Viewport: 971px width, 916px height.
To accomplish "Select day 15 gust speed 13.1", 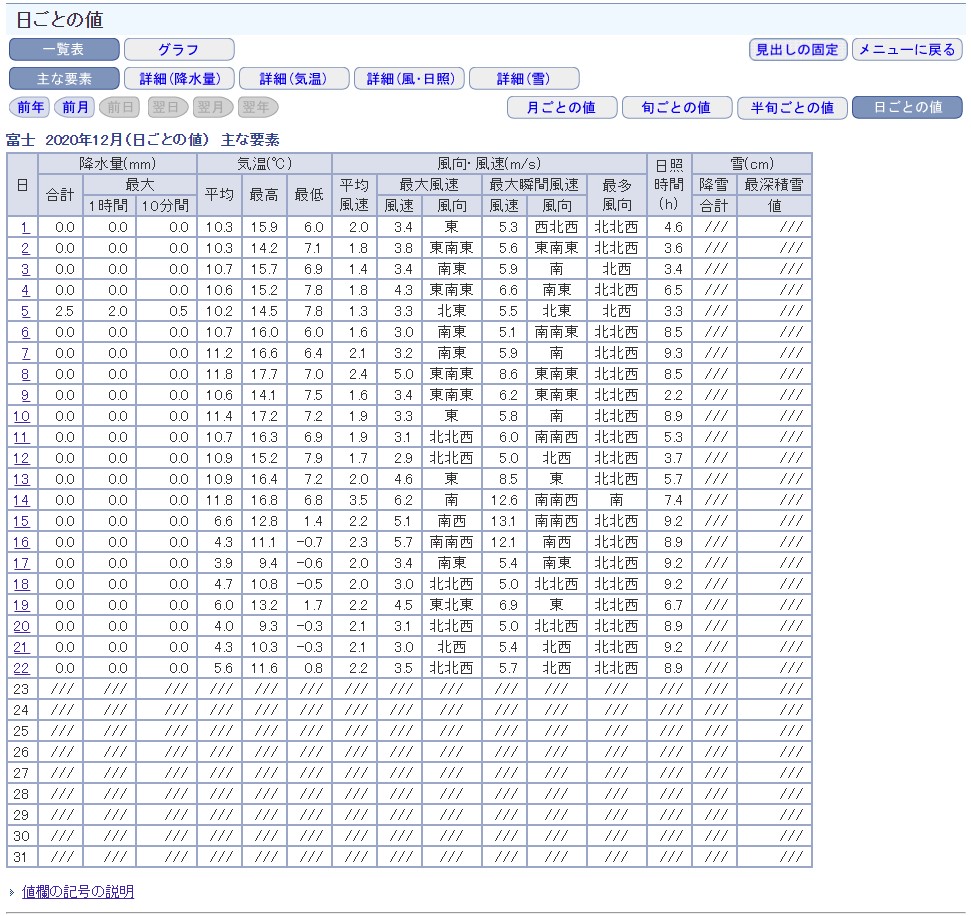I will (503, 521).
